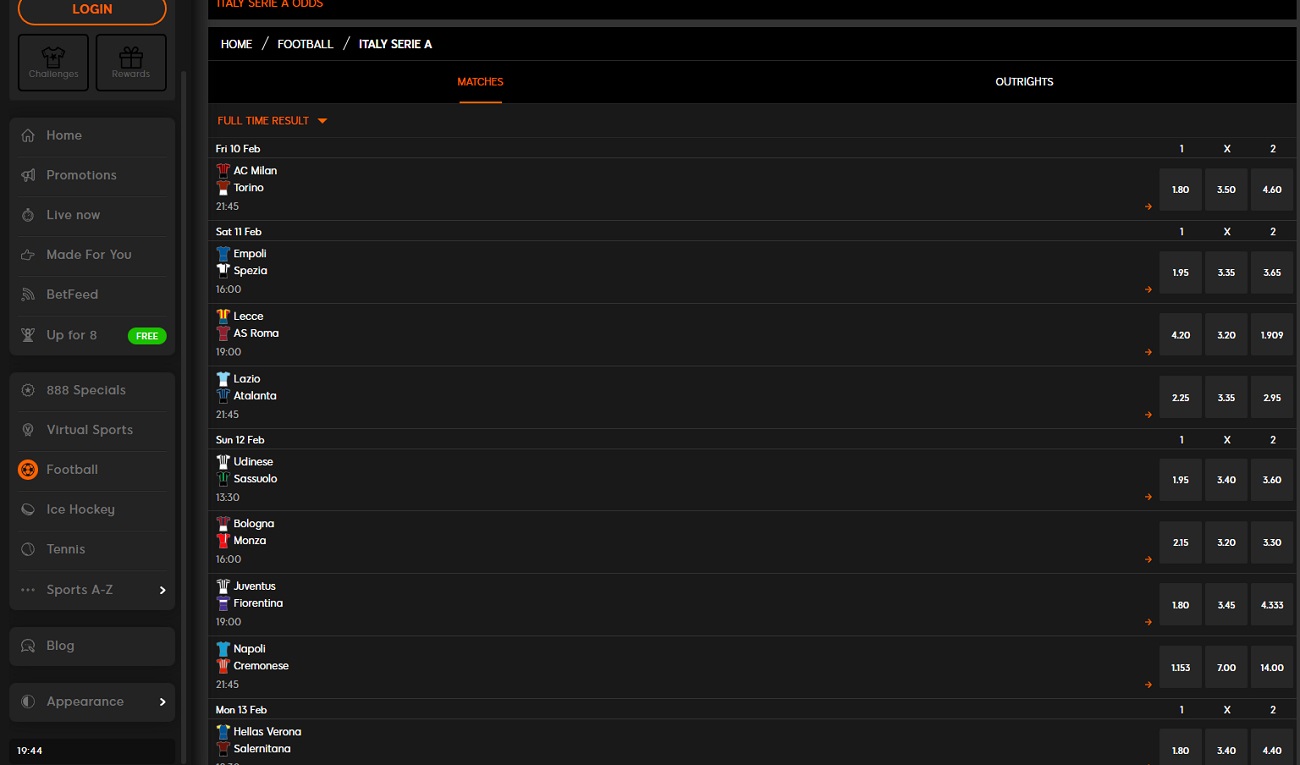Viewport: 1300px width, 765px height.
Task: Click the Ice Hockey puck icon
Action: tap(28, 509)
